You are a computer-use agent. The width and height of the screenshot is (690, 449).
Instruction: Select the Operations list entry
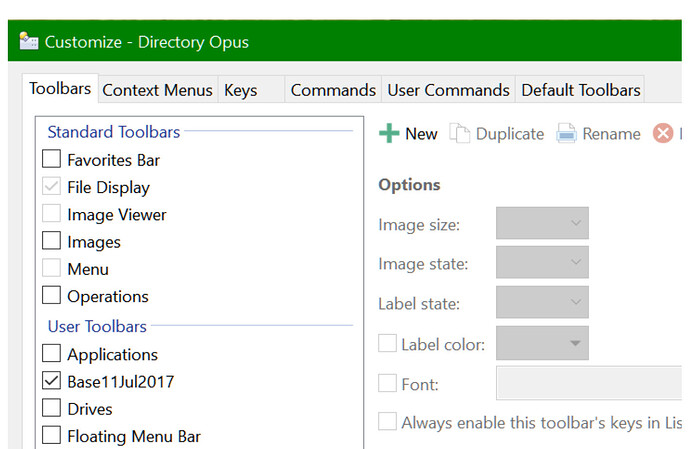click(x=108, y=296)
